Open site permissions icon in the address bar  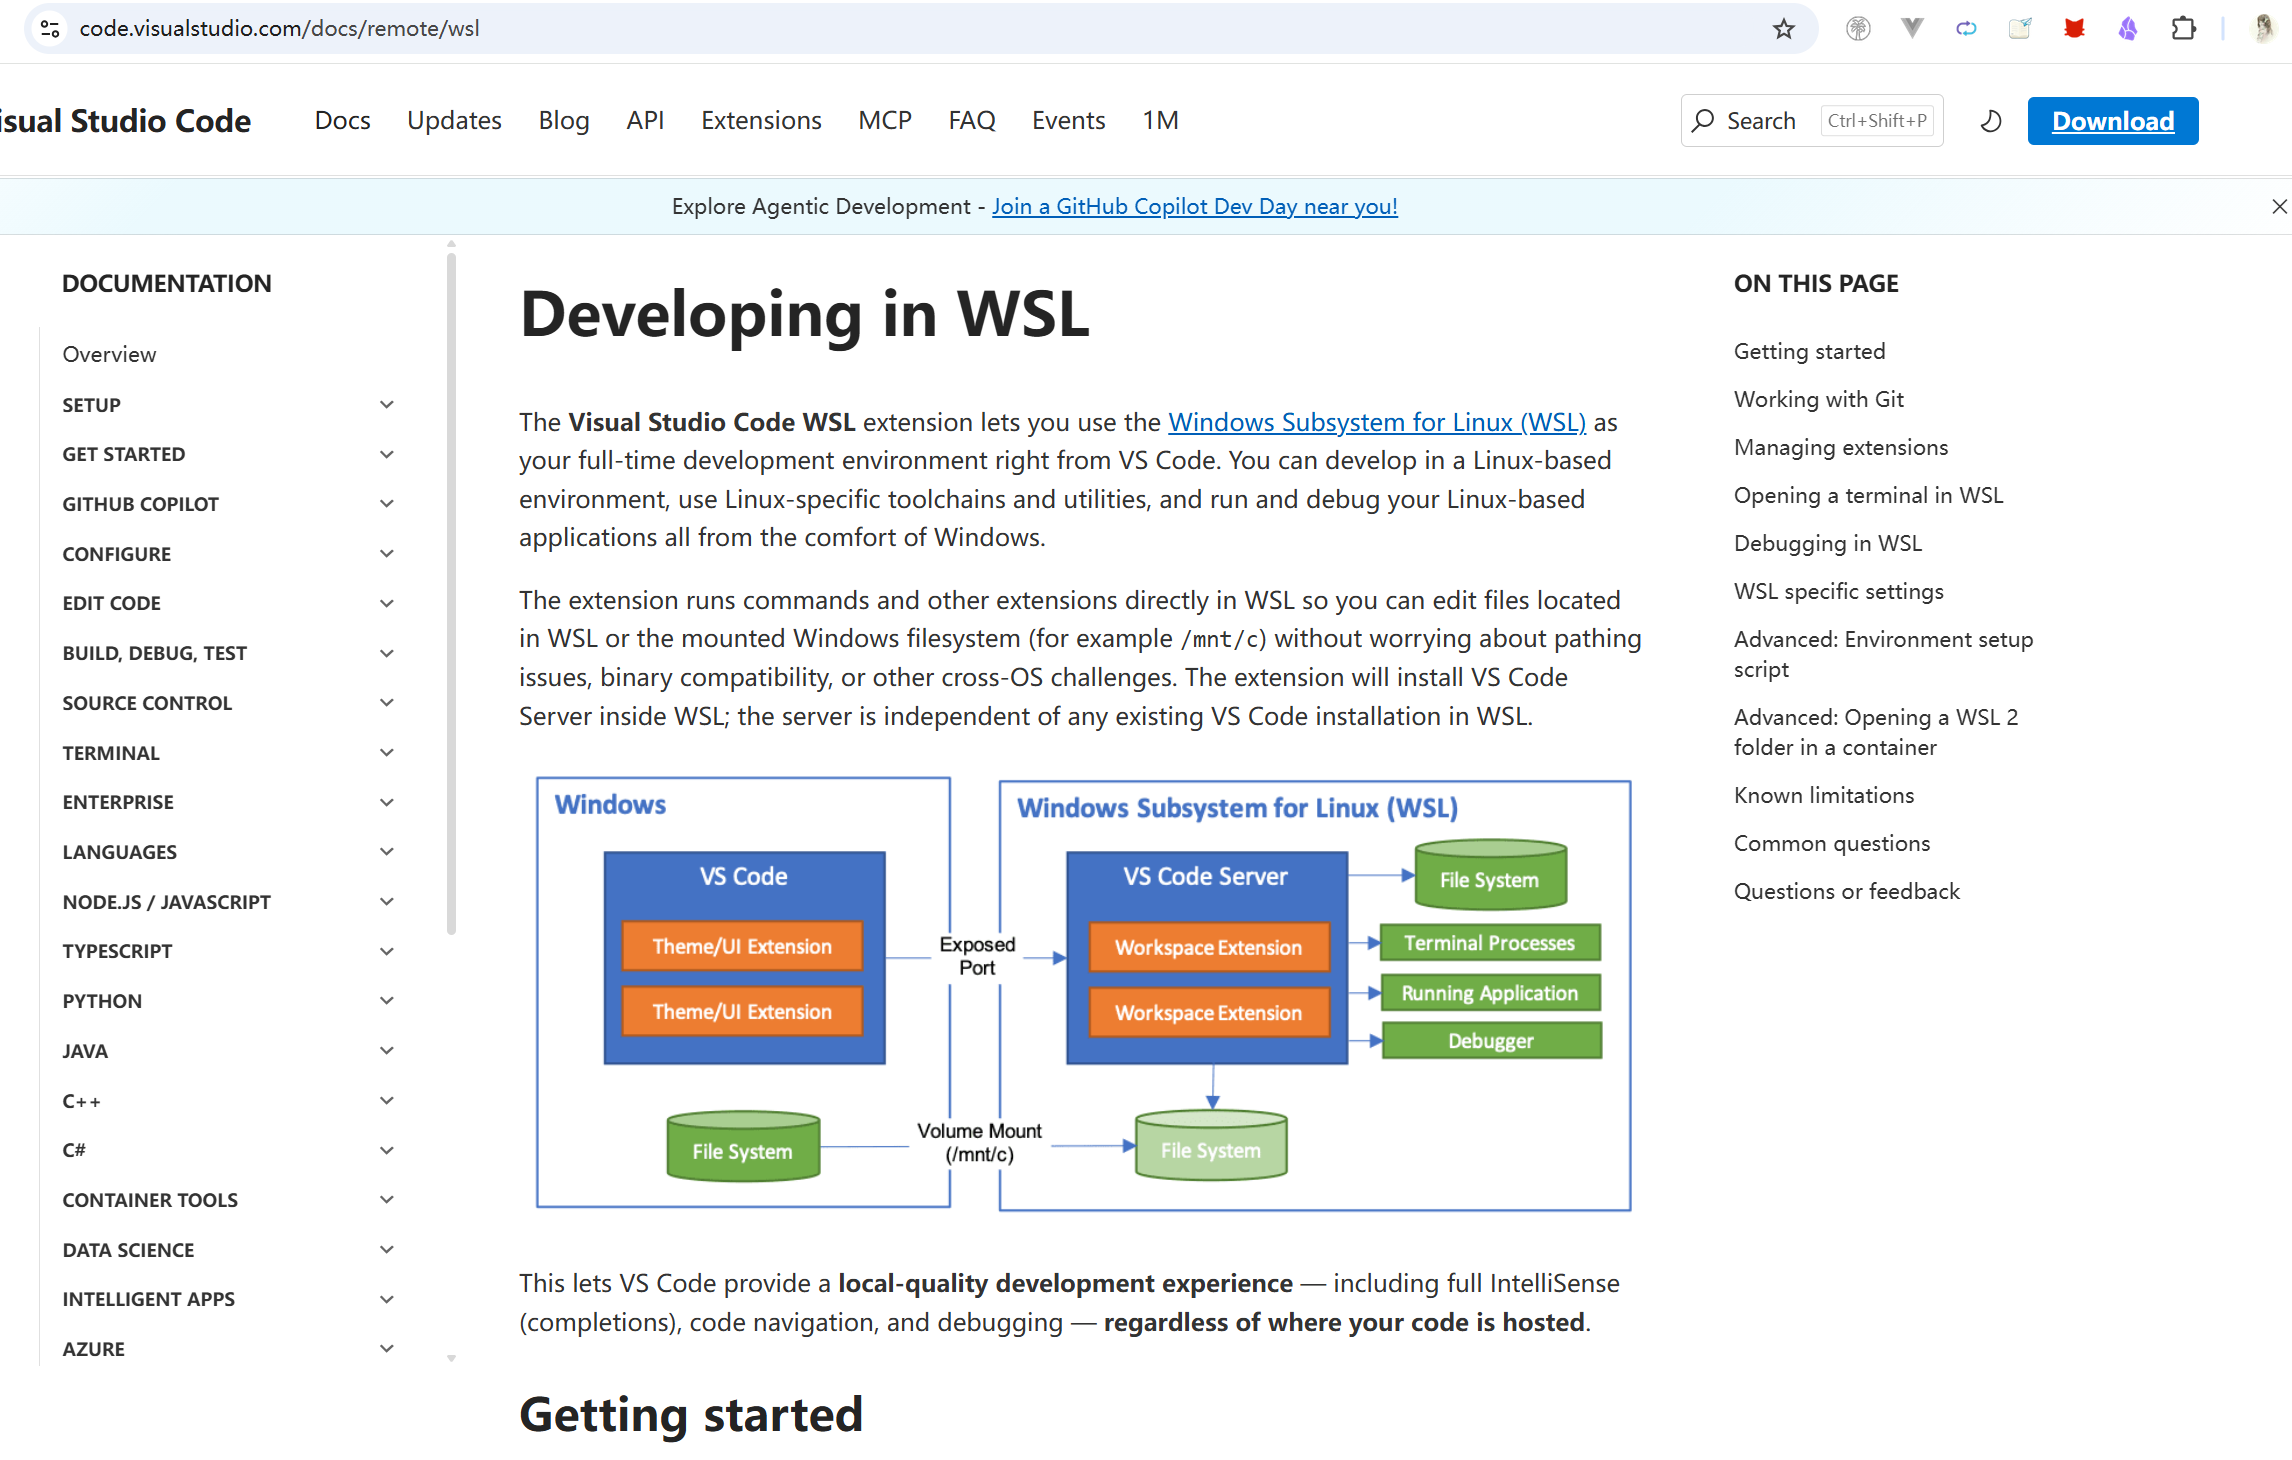[49, 28]
